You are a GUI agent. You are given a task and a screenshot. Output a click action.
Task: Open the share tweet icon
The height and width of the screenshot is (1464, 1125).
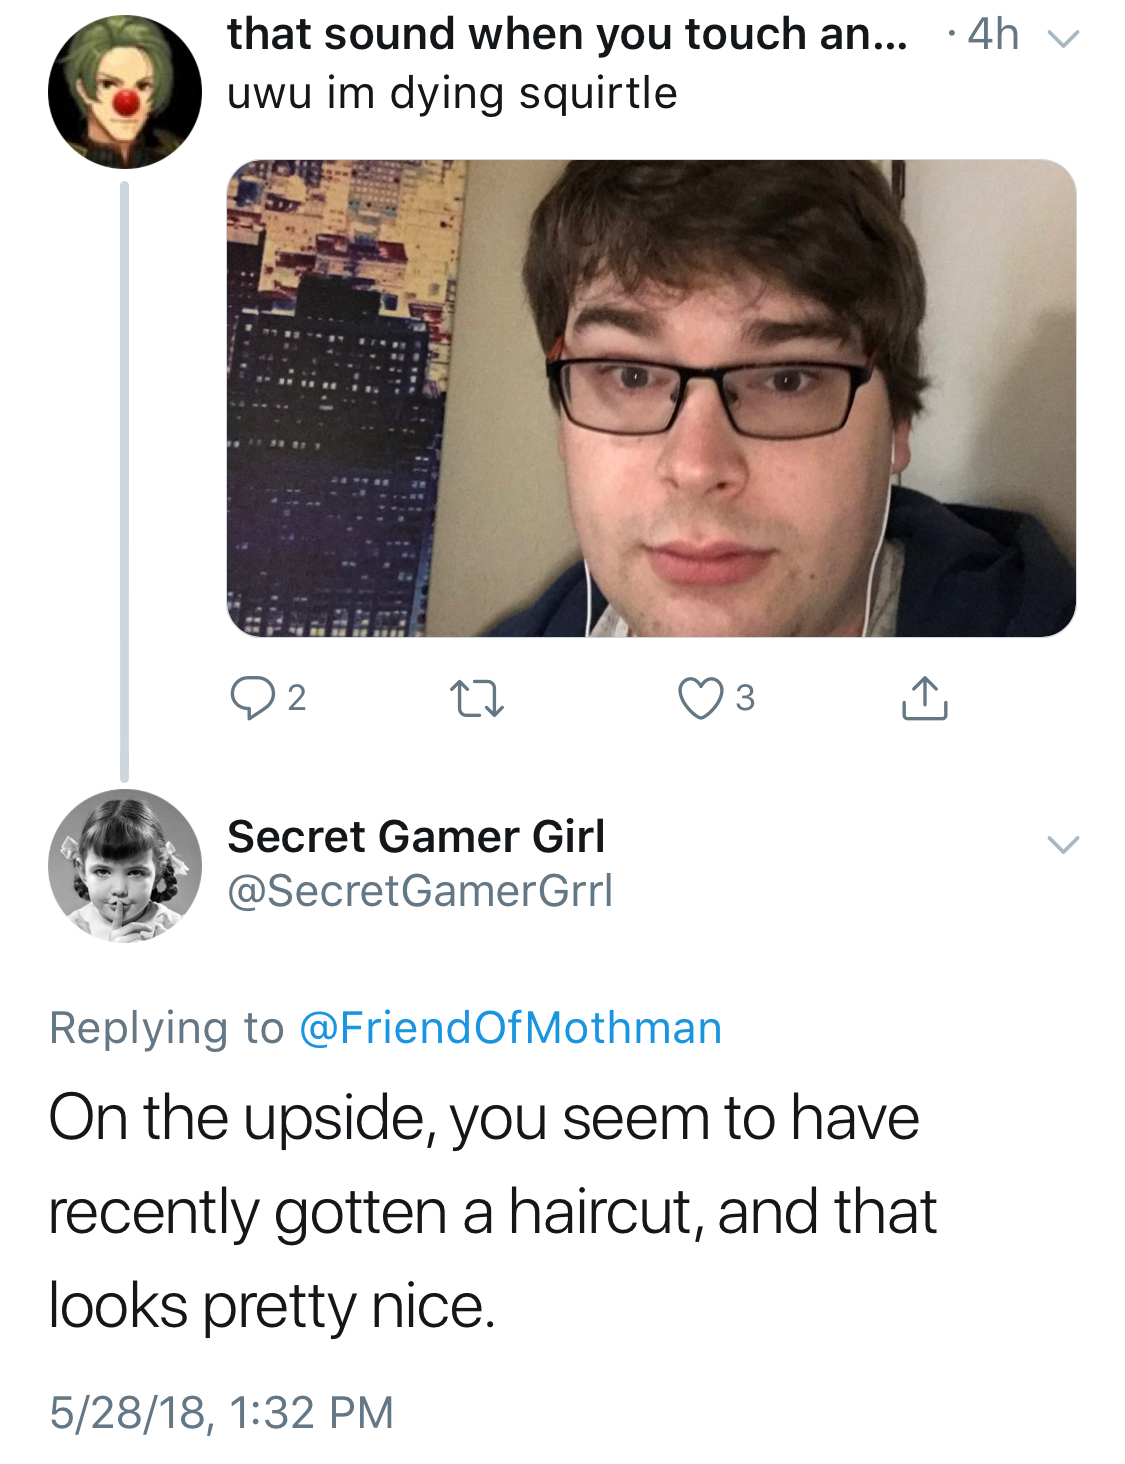click(x=924, y=698)
